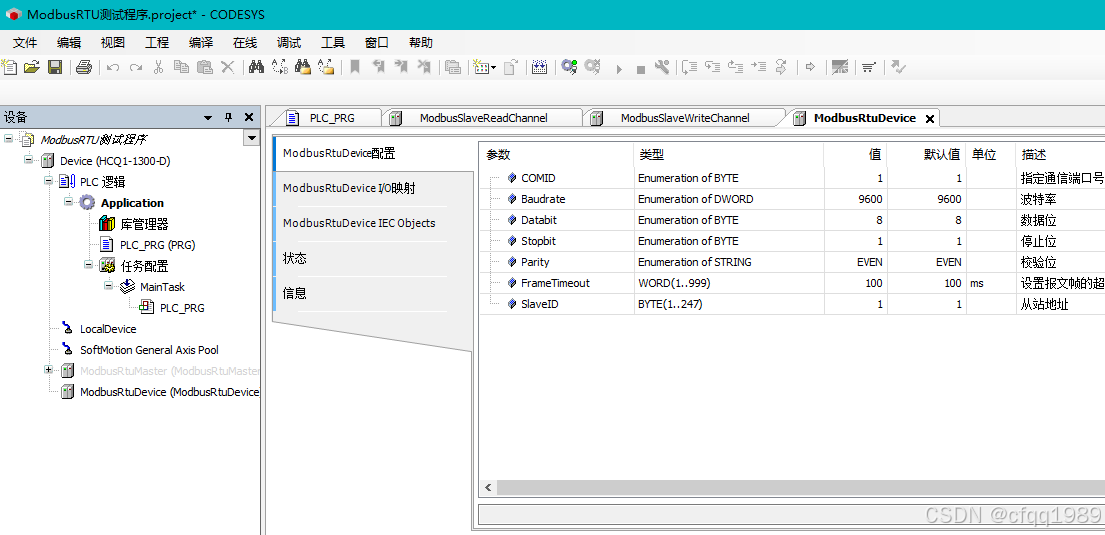Select SoftMotion General Axis Pool item
The image size is (1105, 535).
[x=149, y=350]
